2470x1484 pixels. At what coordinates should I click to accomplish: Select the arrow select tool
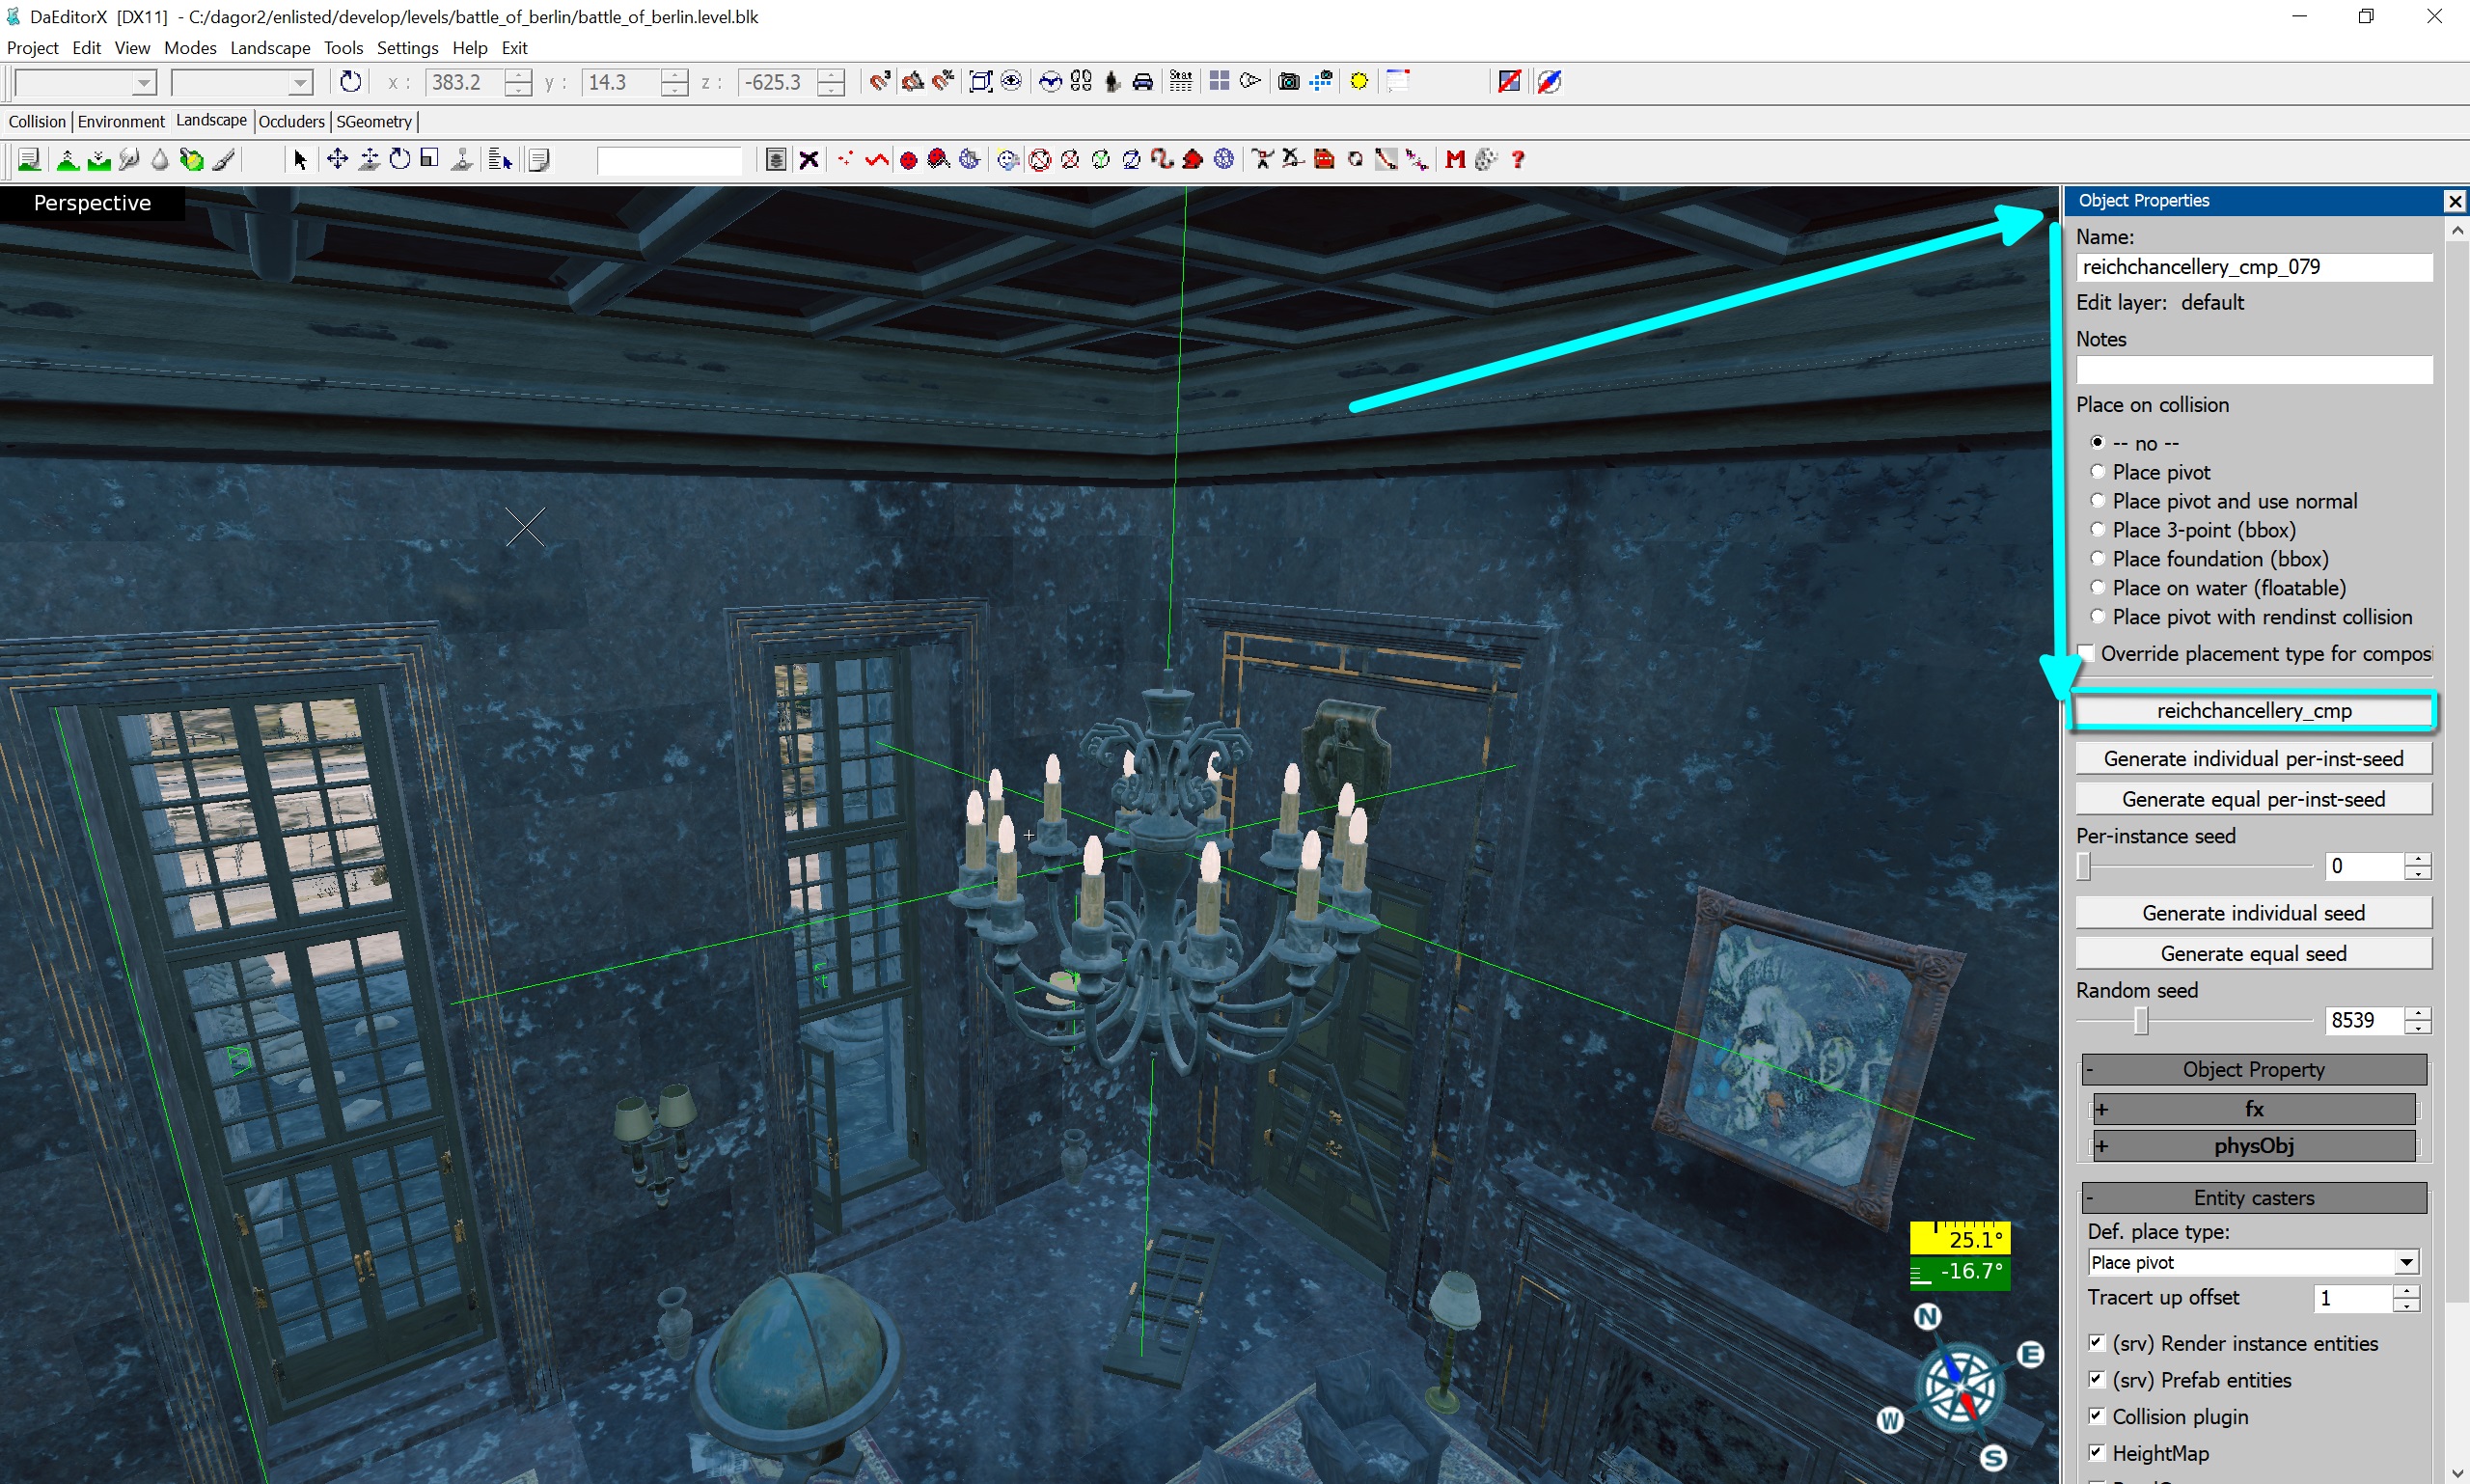tap(299, 160)
